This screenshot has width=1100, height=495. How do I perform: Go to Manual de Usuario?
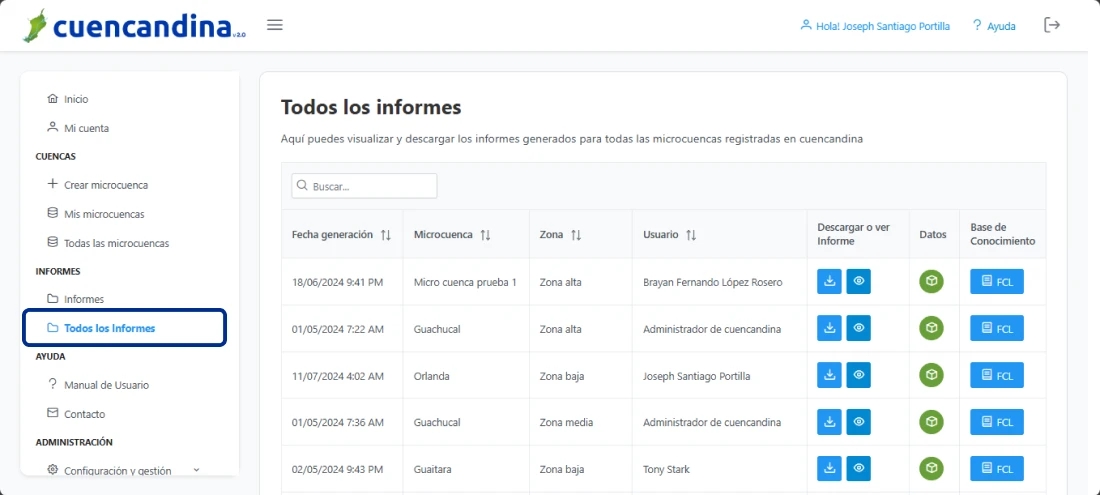click(106, 385)
